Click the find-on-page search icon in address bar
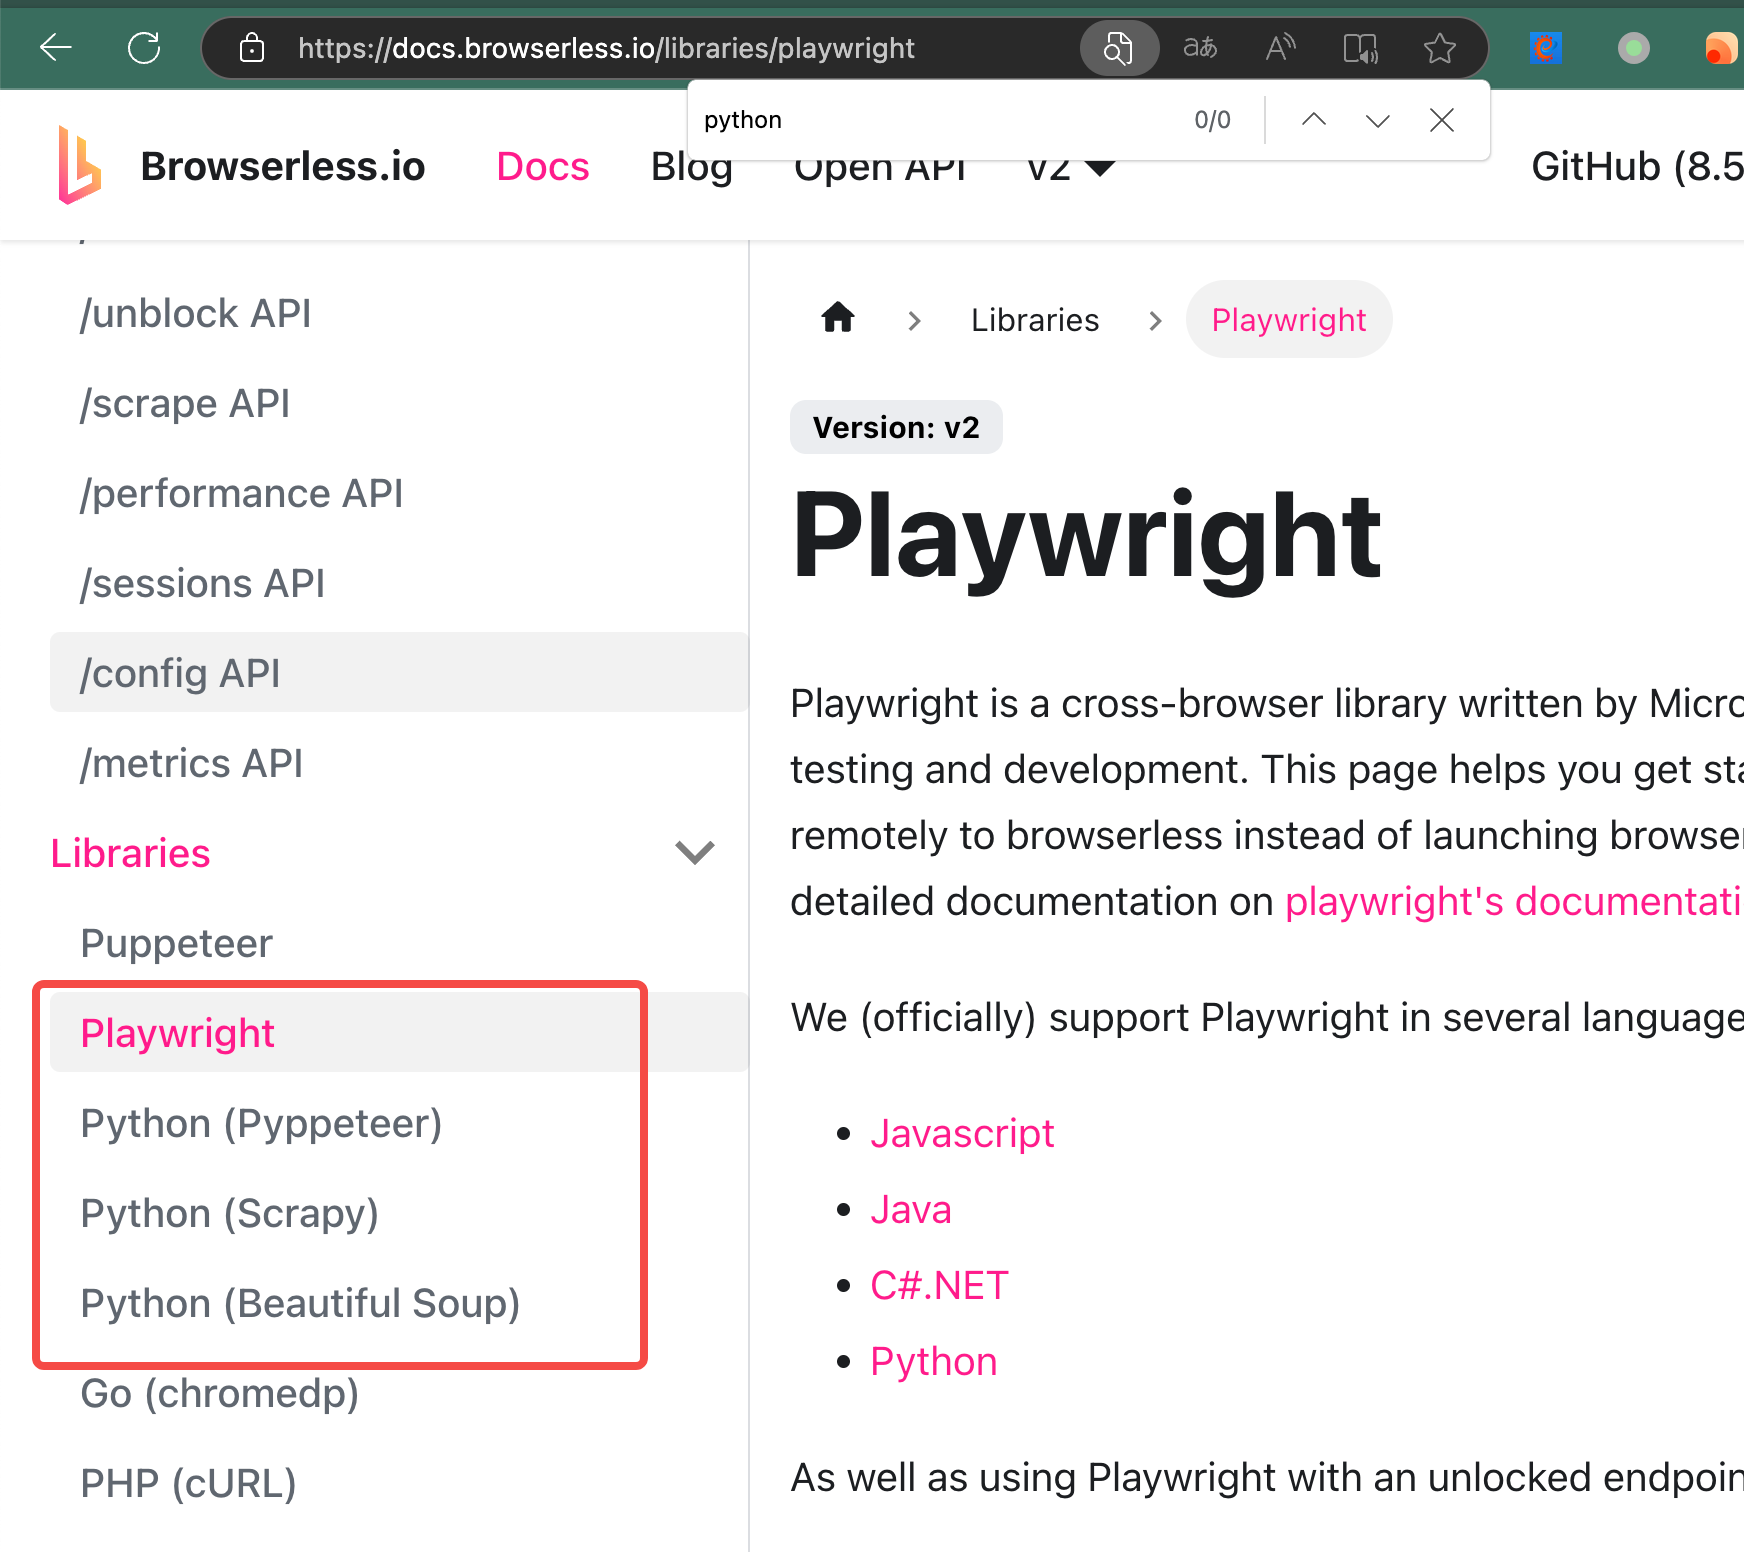Screen dimensions: 1744x1552 (x=1118, y=47)
